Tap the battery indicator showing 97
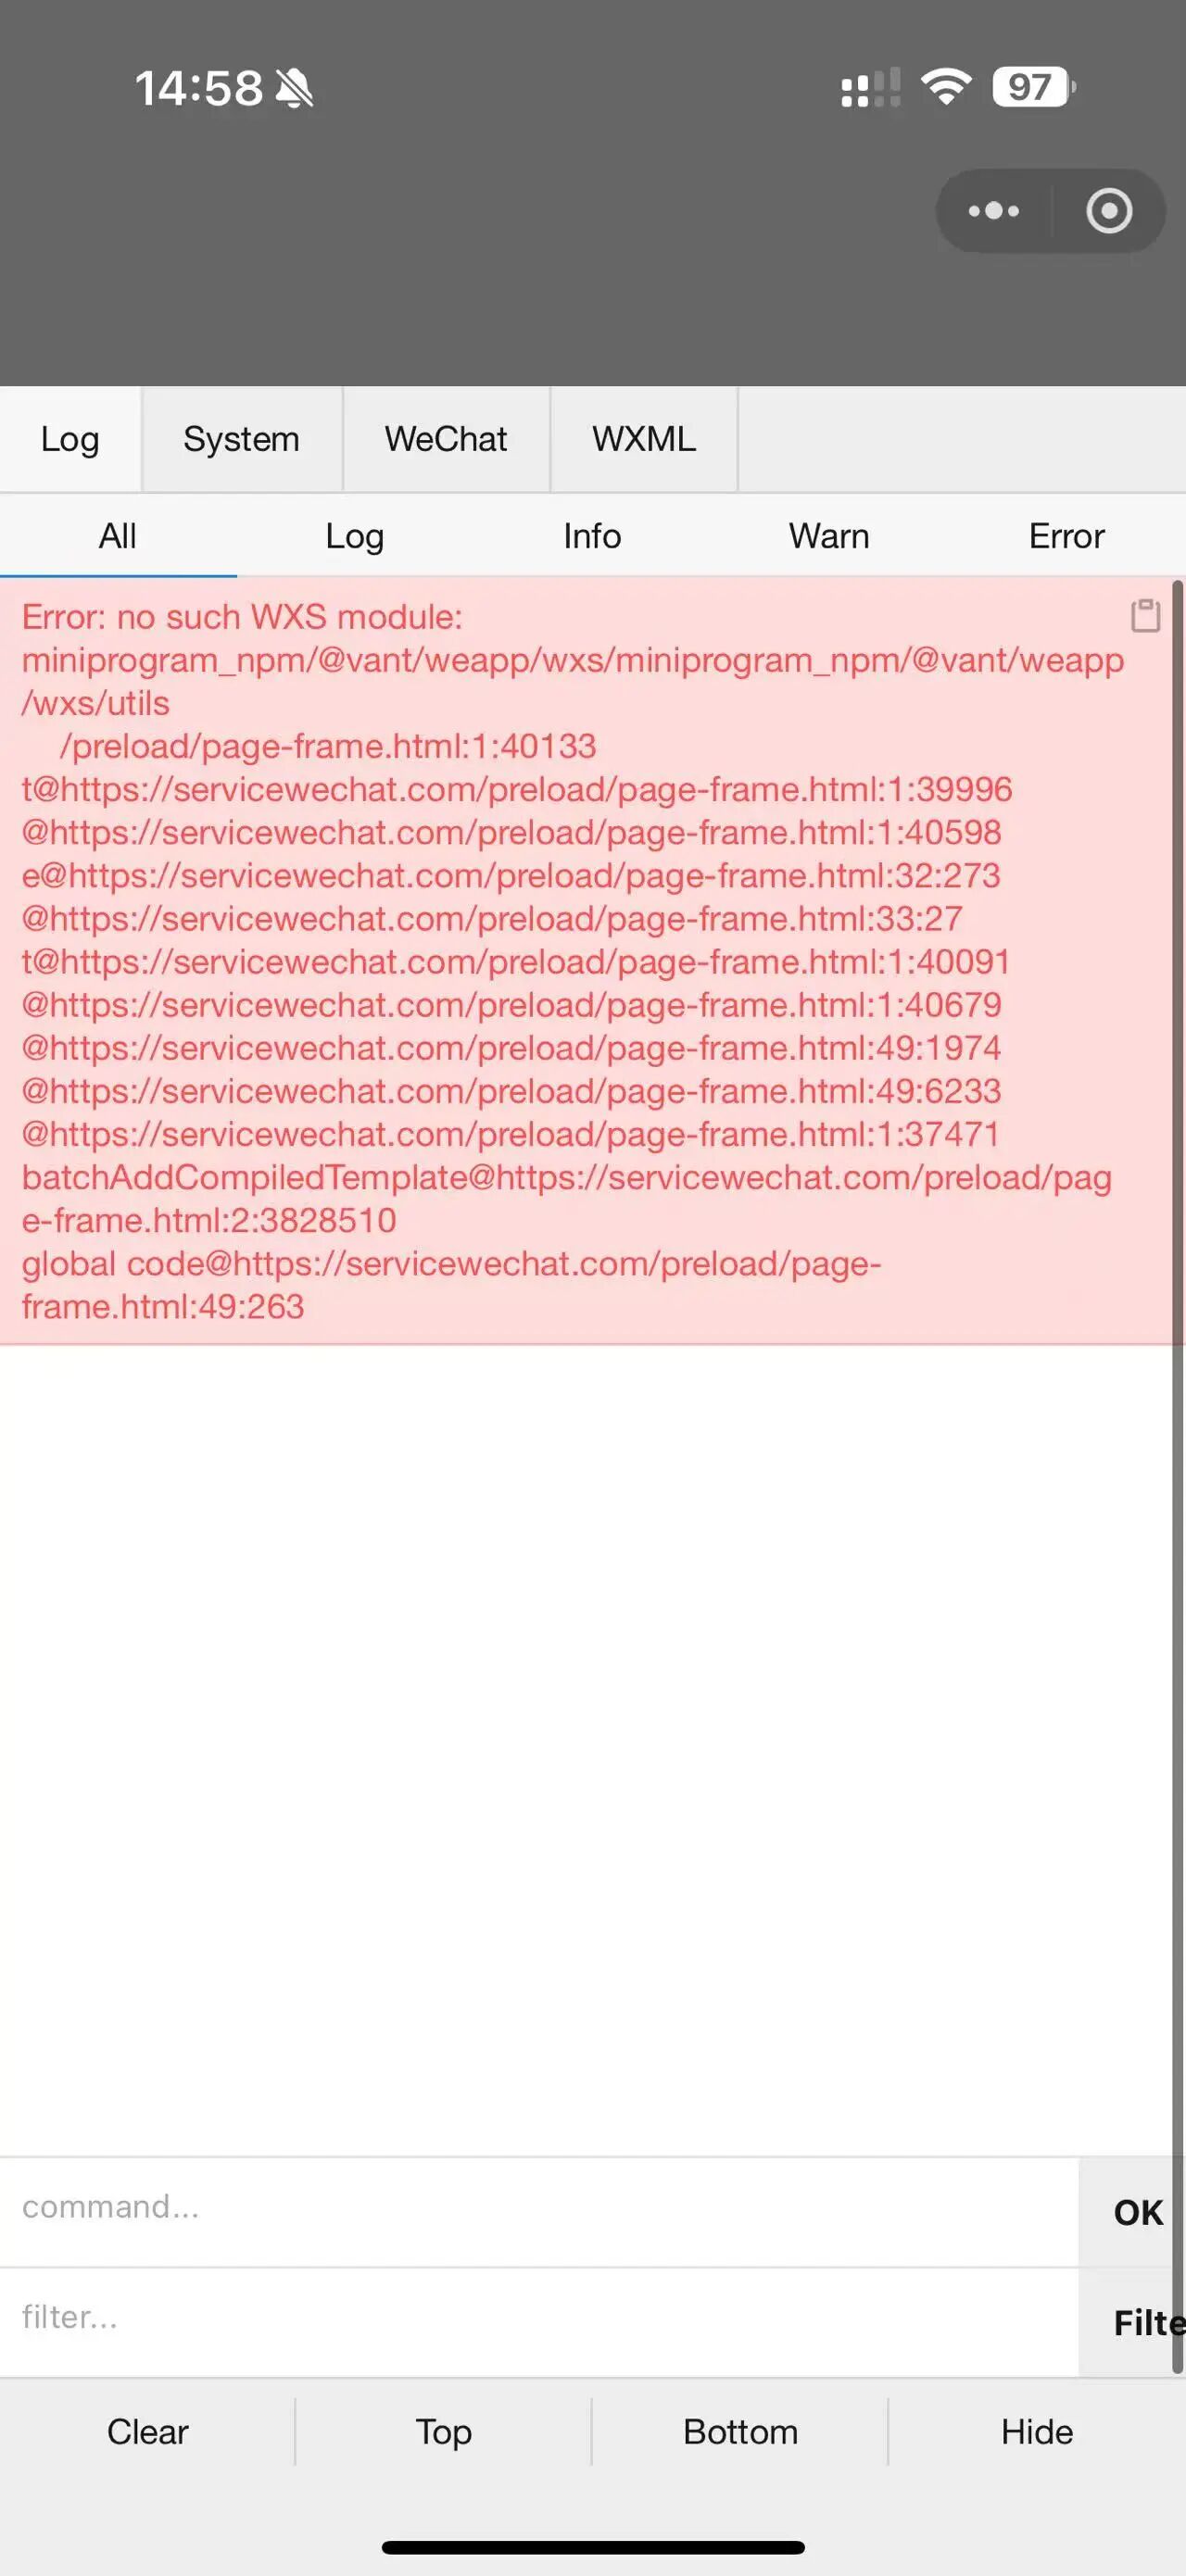Image resolution: width=1186 pixels, height=2576 pixels. pos(1034,87)
